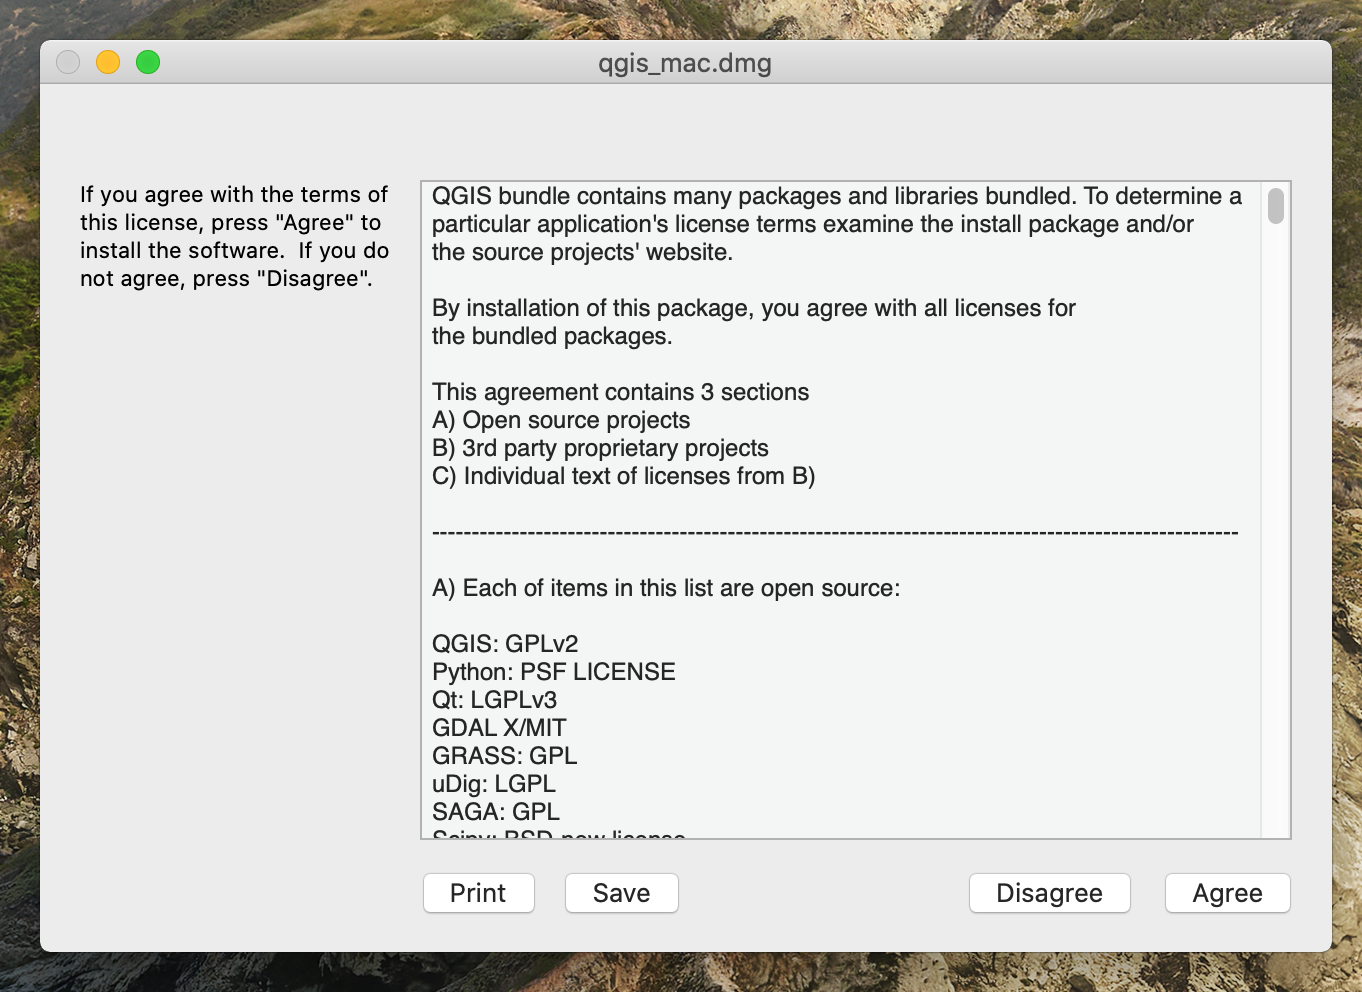Viewport: 1362px width, 992px height.
Task: Click the "QGIS: GPLv2" license line
Action: (505, 644)
